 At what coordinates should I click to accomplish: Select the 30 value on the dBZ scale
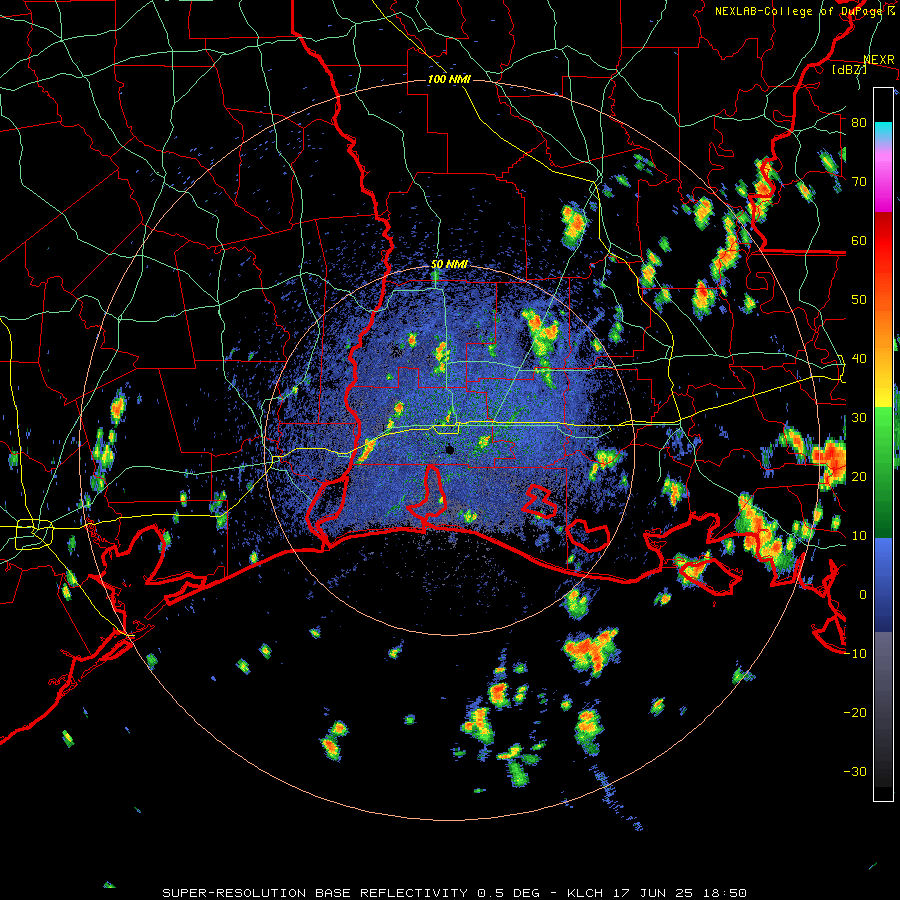tap(859, 418)
